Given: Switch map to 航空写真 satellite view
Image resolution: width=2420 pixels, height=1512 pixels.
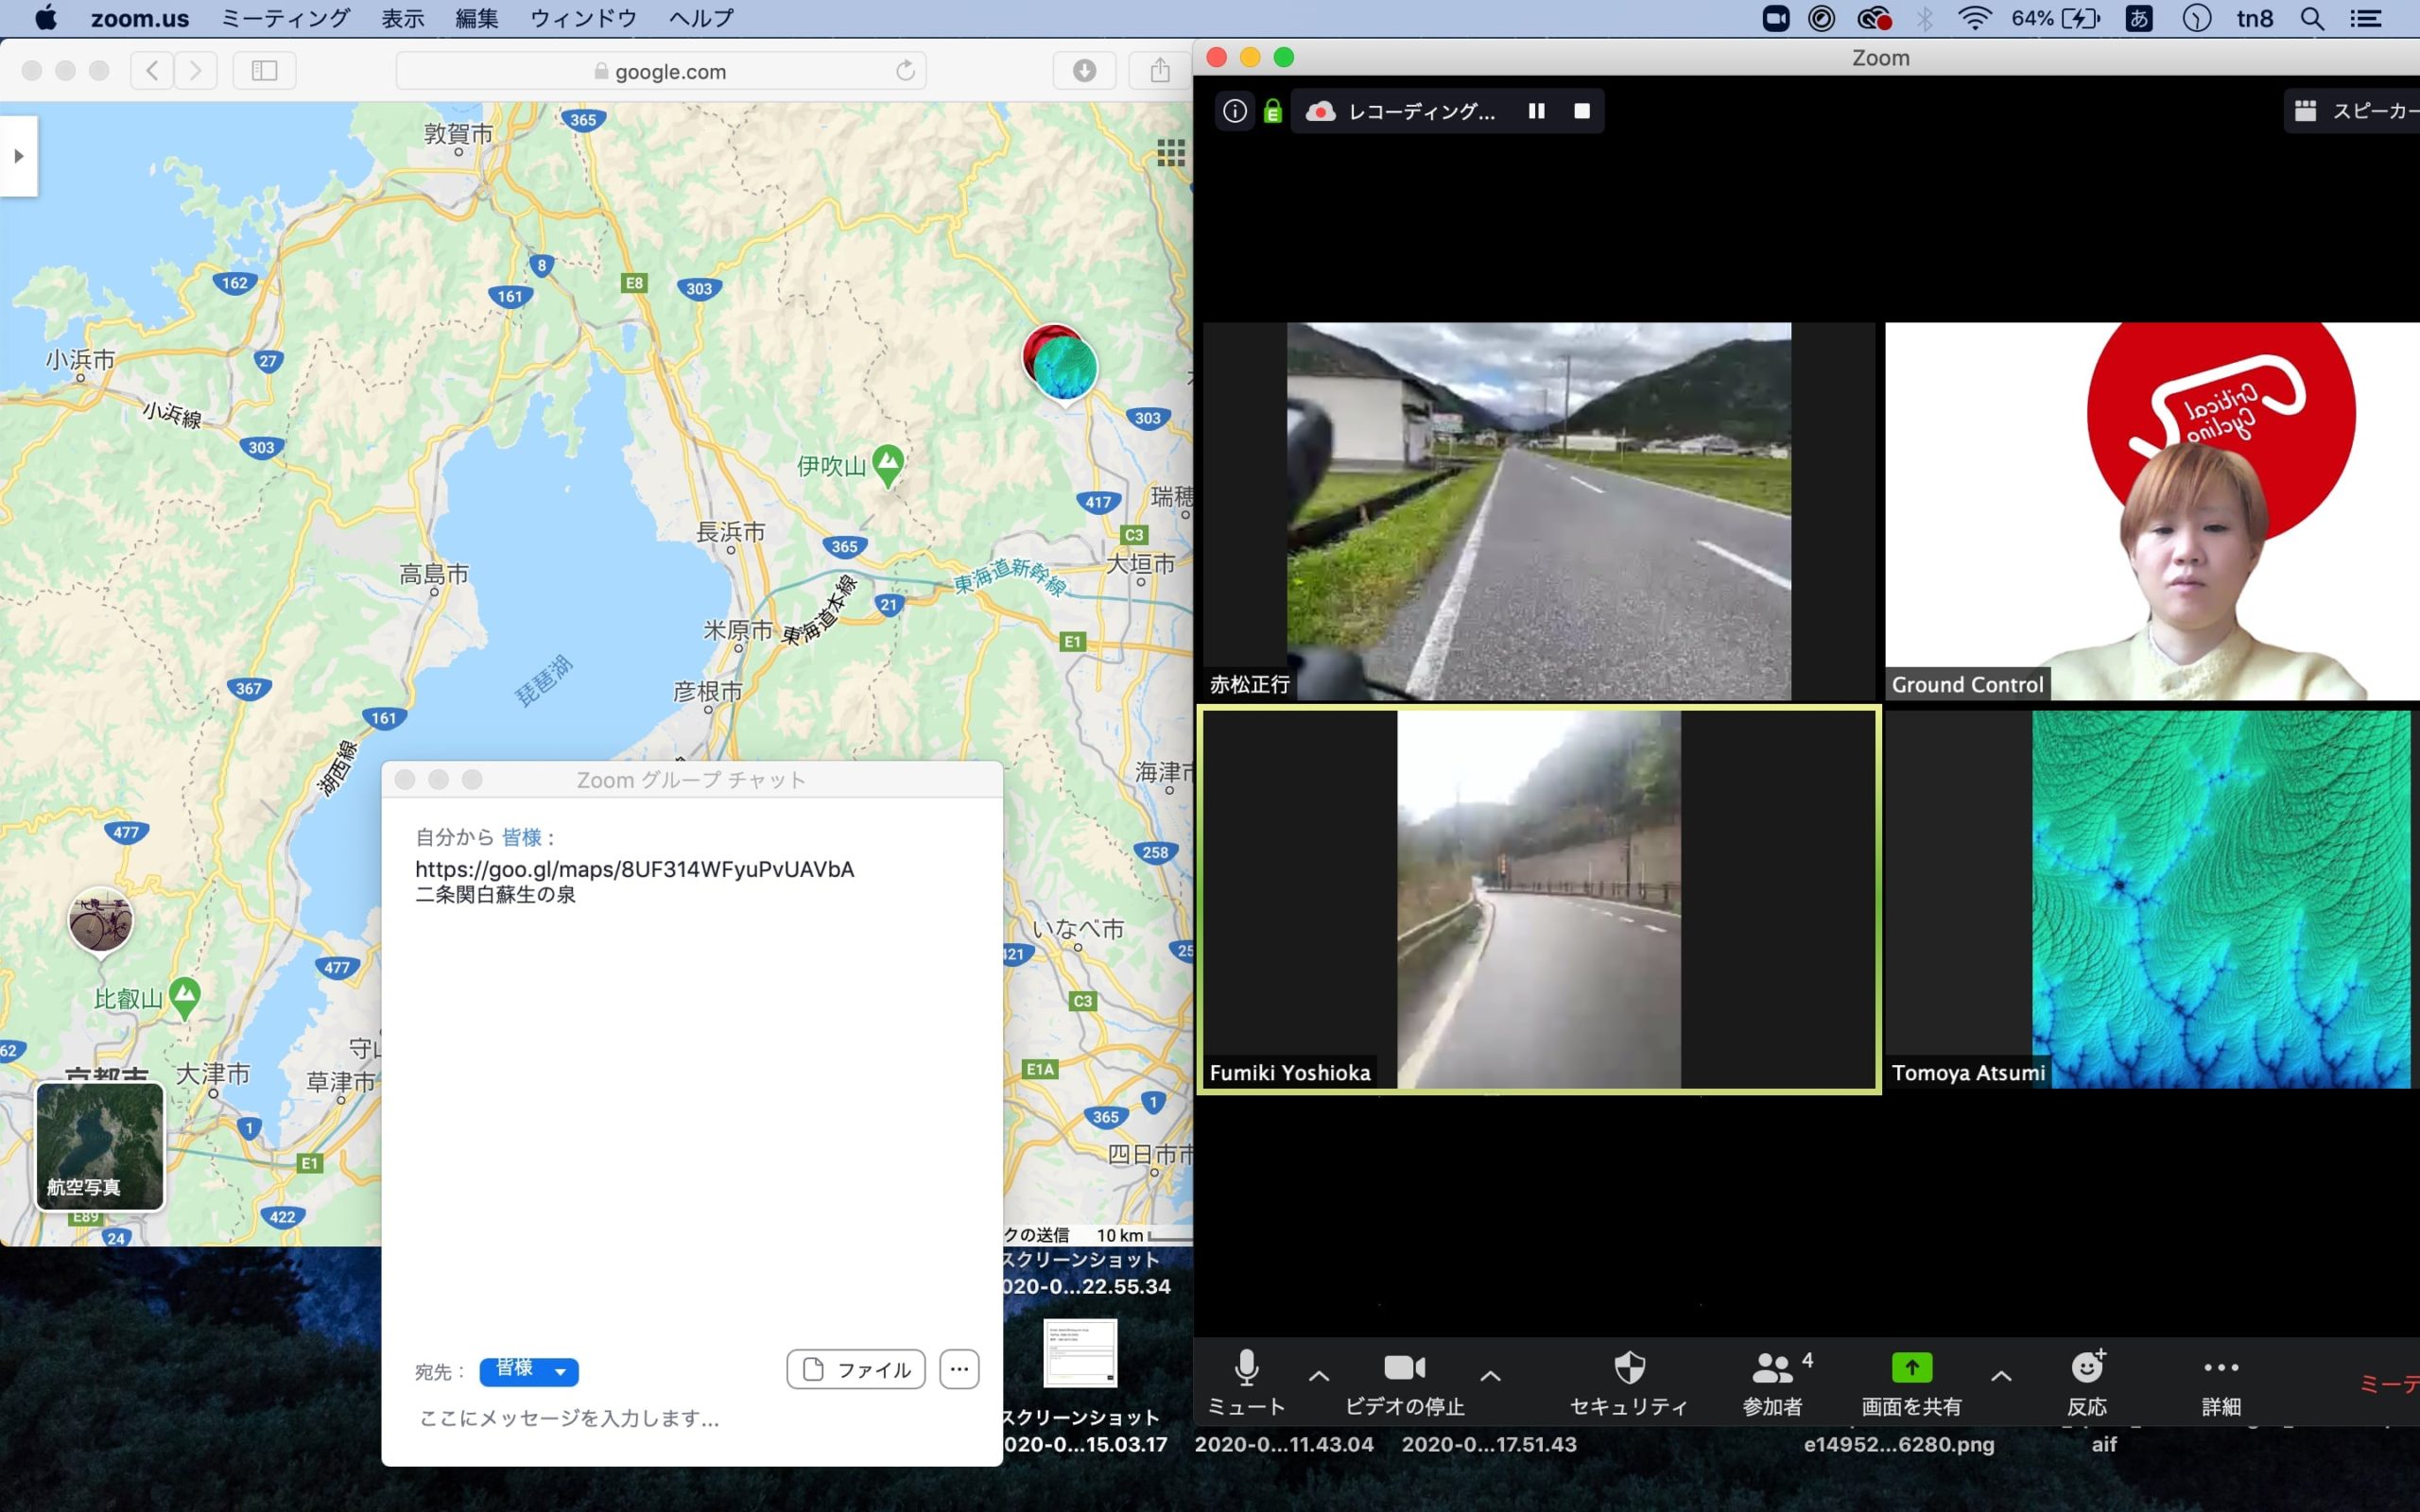Looking at the screenshot, I should tap(100, 1146).
